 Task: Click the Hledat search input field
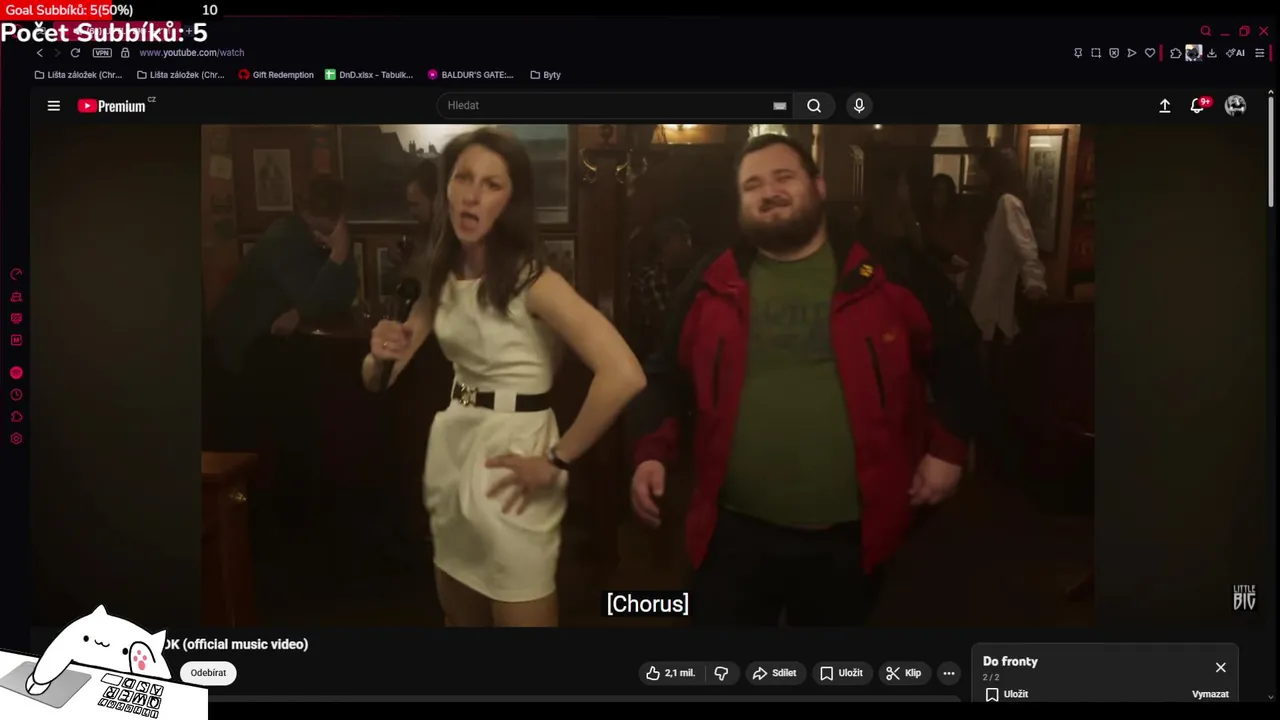pos(605,105)
